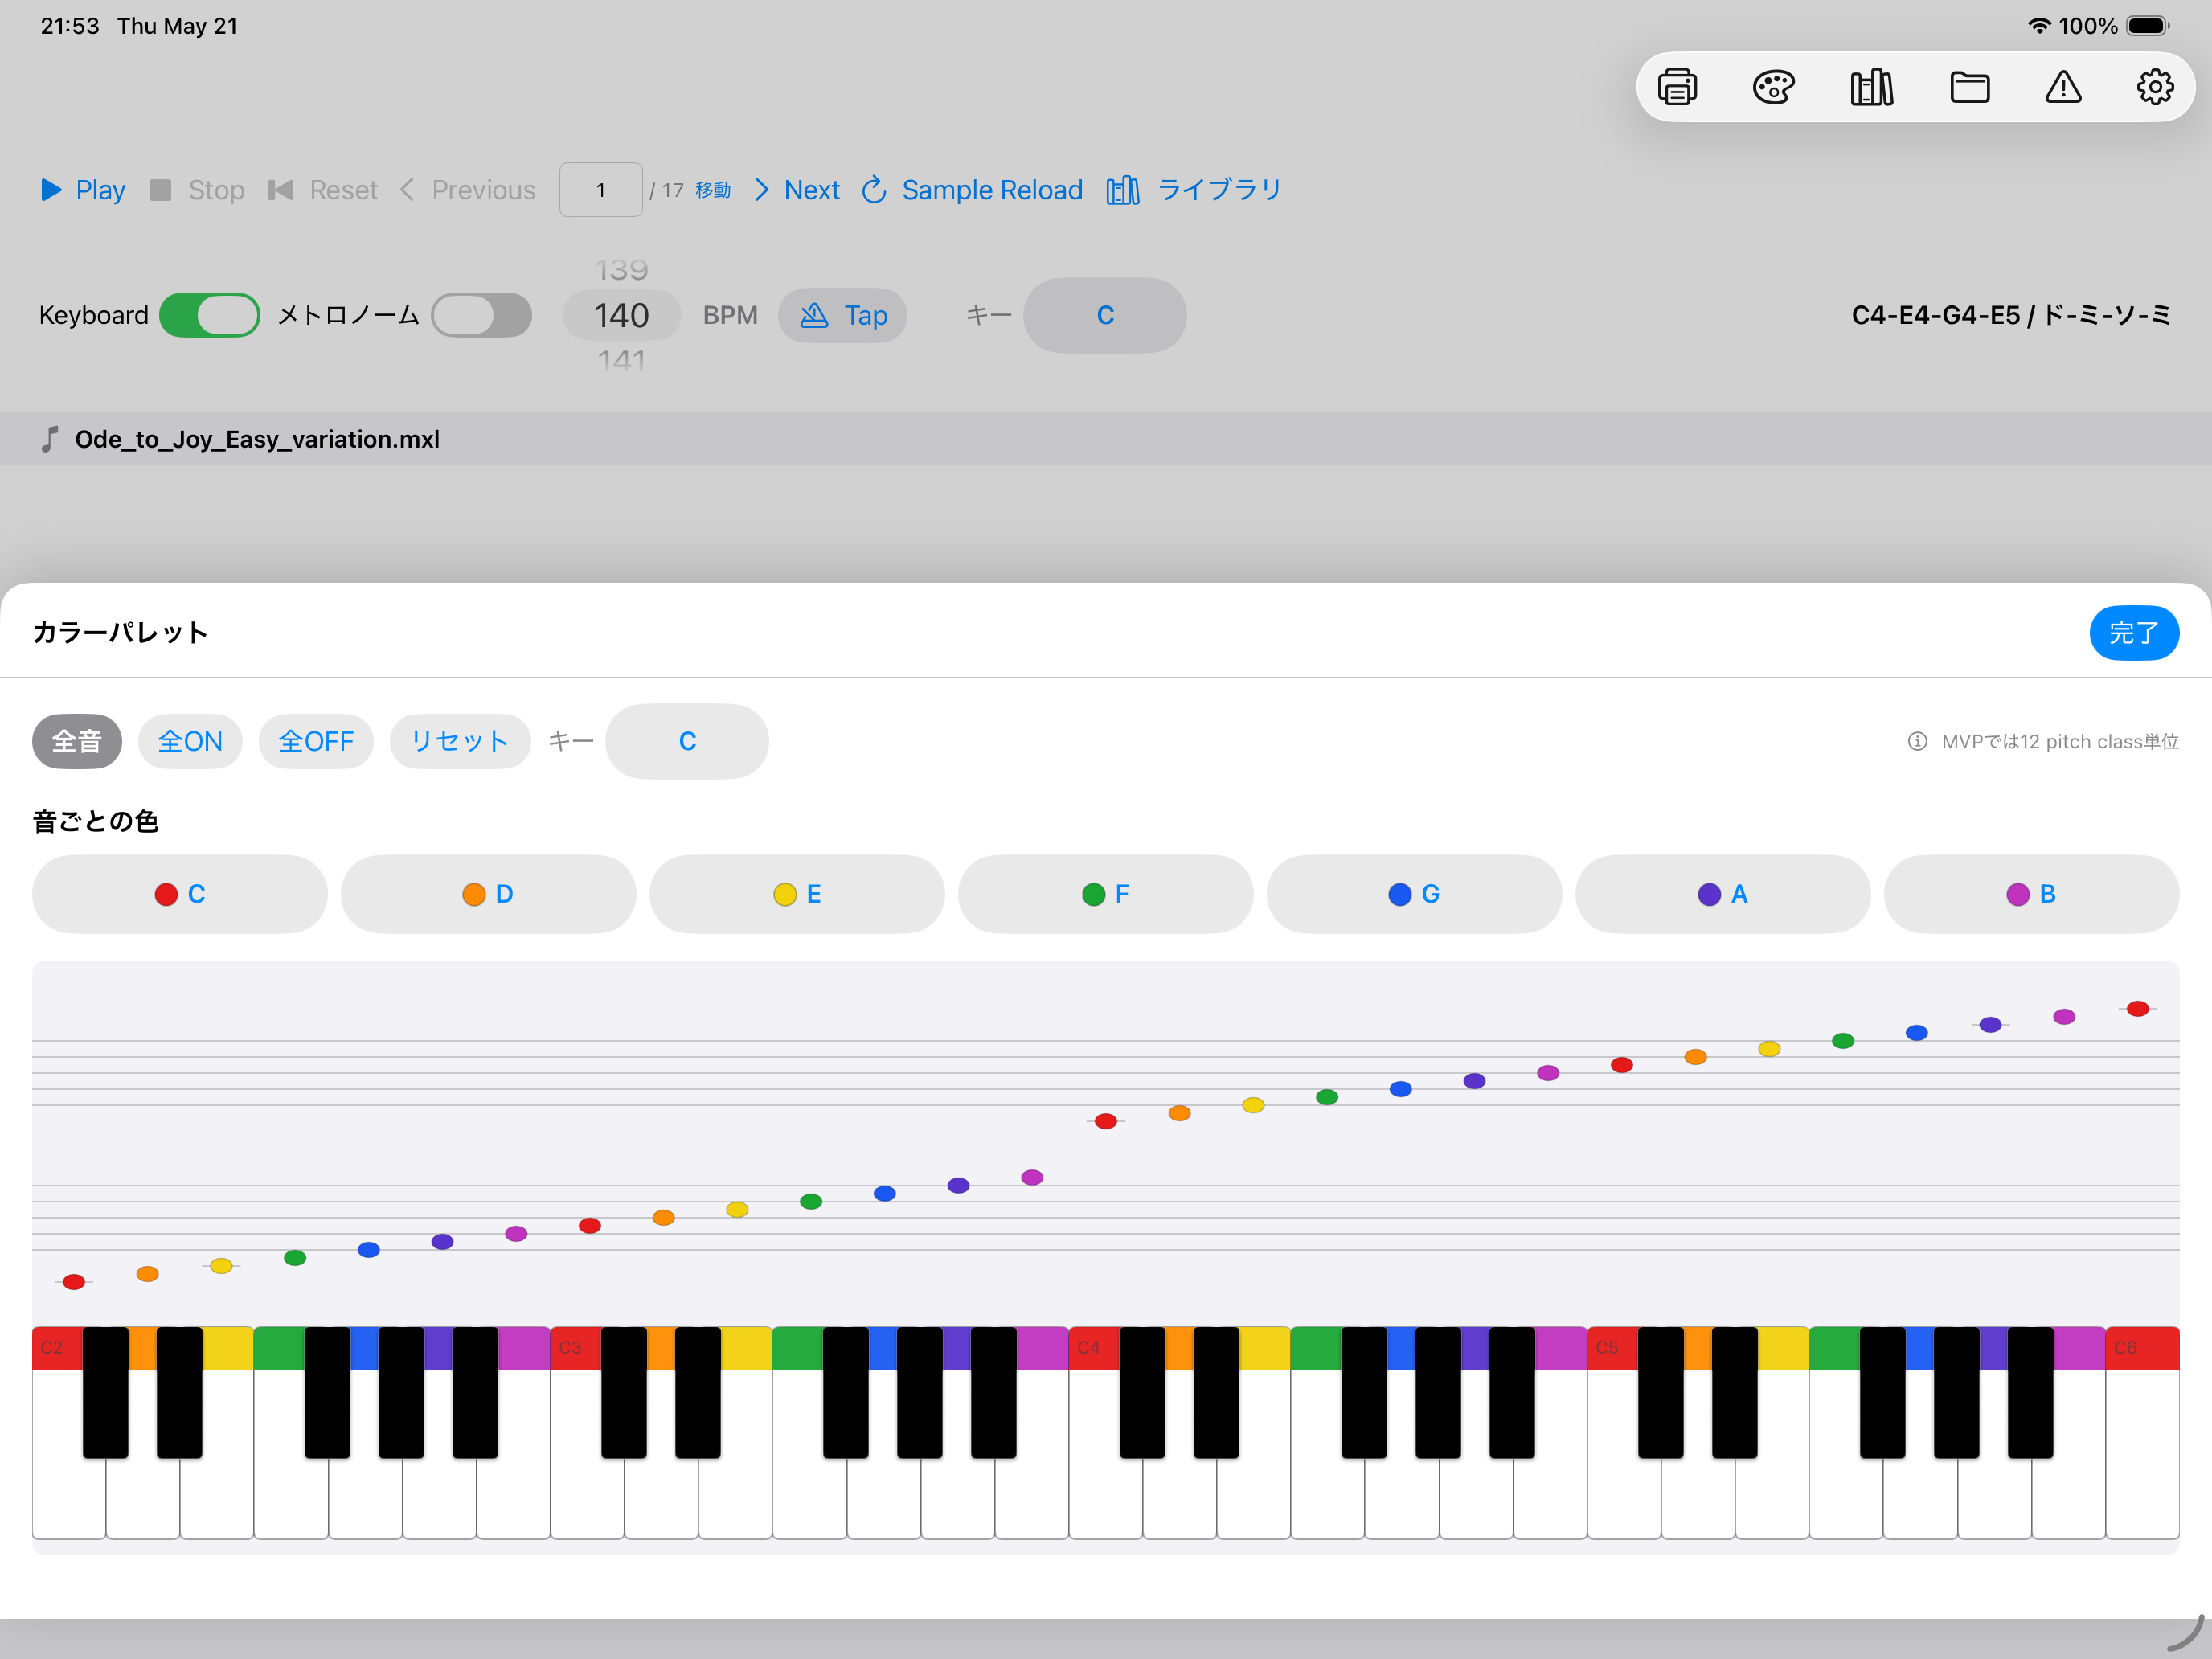Enable the メトロノーム metronome switch
This screenshot has width=2212, height=1659.
pos(481,315)
